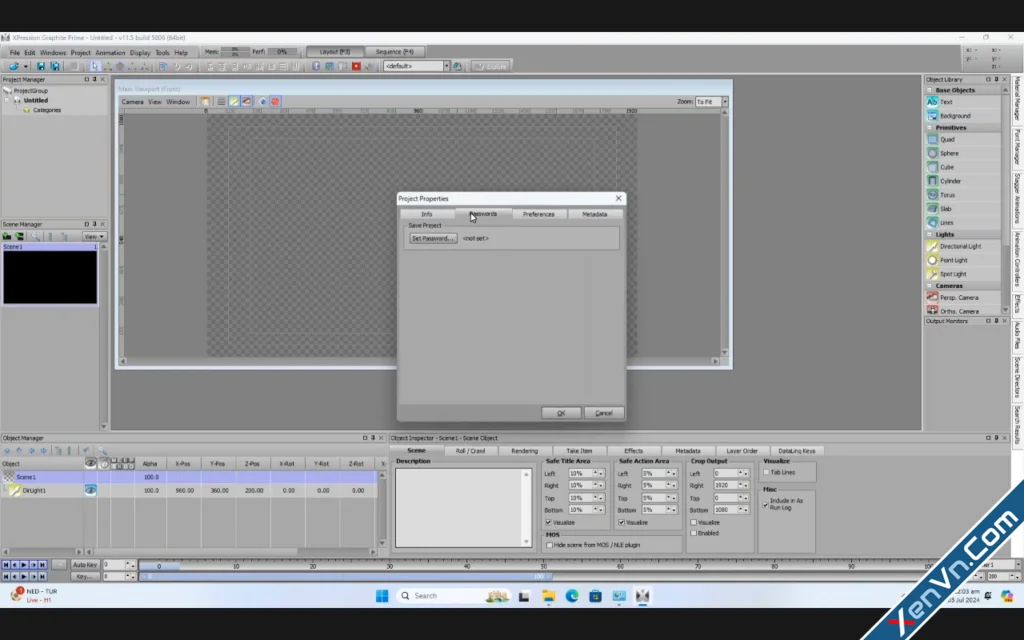Select the arrow pointer tool in toolbar
Screen dimensions: 1024x640
tap(95, 66)
